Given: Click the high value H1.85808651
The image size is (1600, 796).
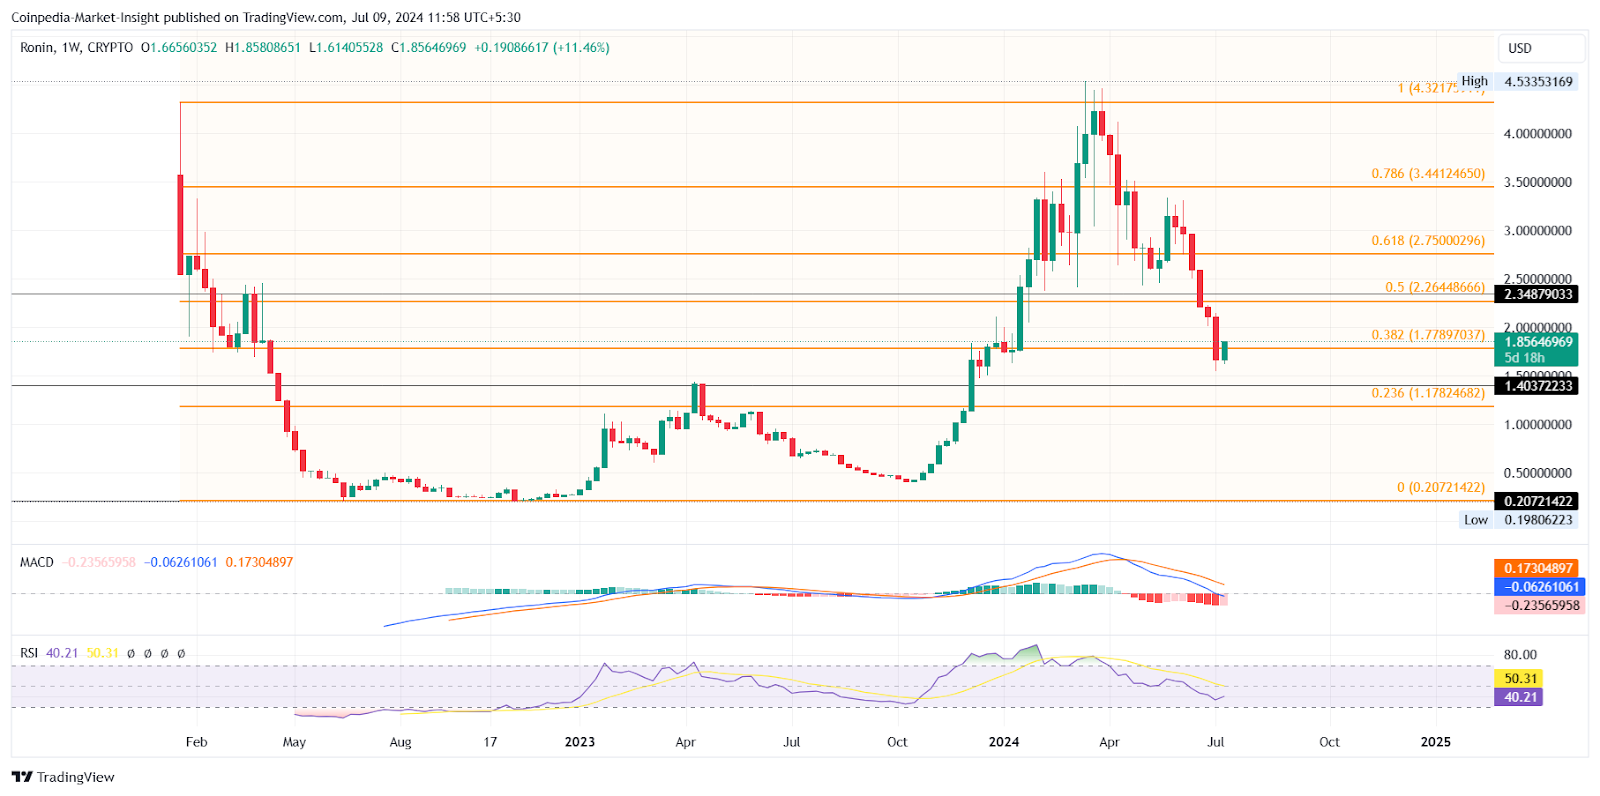Looking at the screenshot, I should point(263,47).
